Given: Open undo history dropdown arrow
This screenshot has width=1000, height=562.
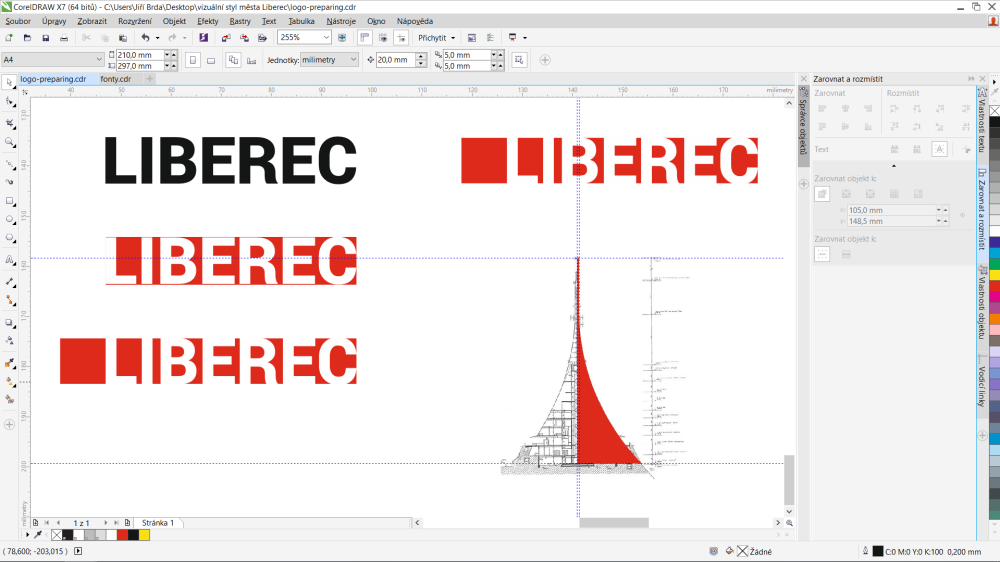Looking at the screenshot, I should [158, 38].
